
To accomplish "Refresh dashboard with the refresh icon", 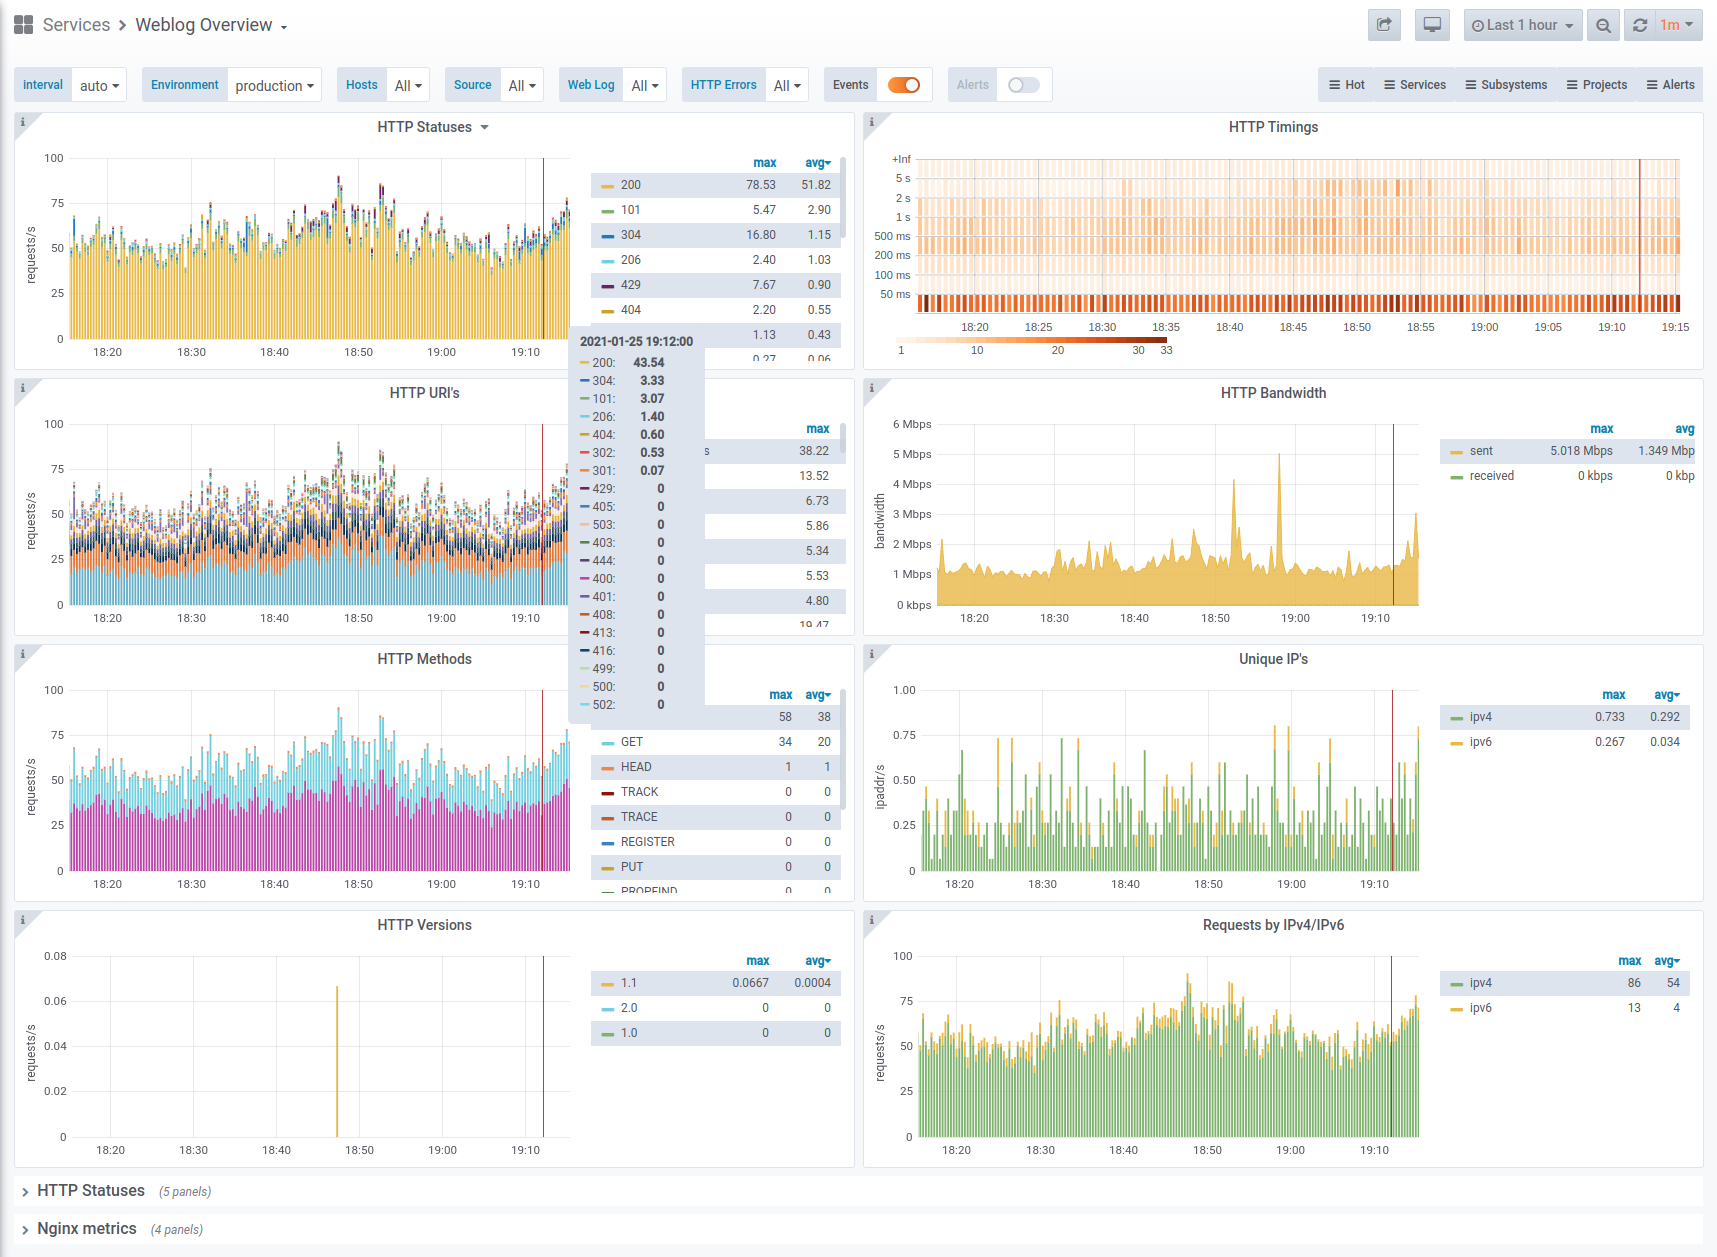I will coord(1640,25).
